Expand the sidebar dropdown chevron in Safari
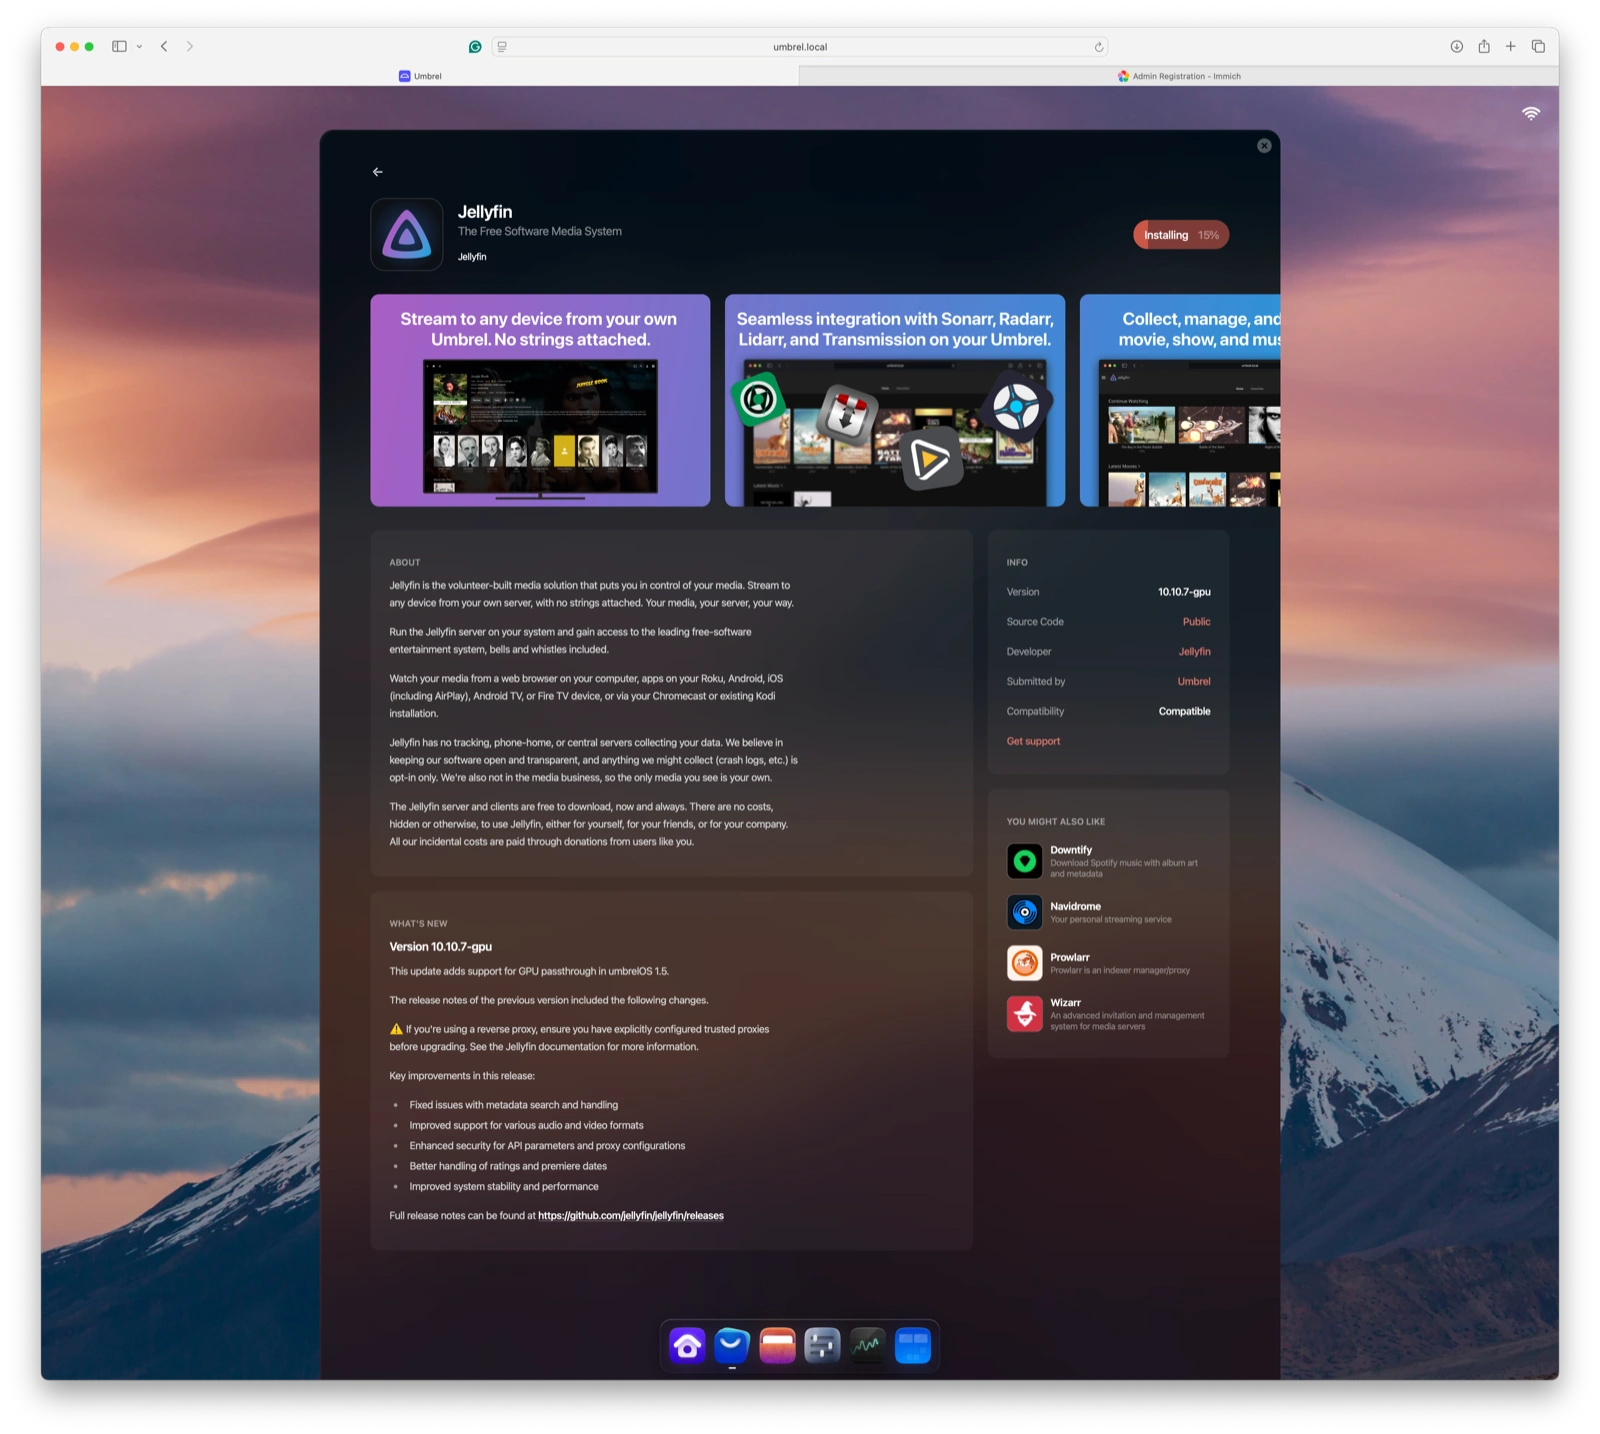 tap(139, 47)
